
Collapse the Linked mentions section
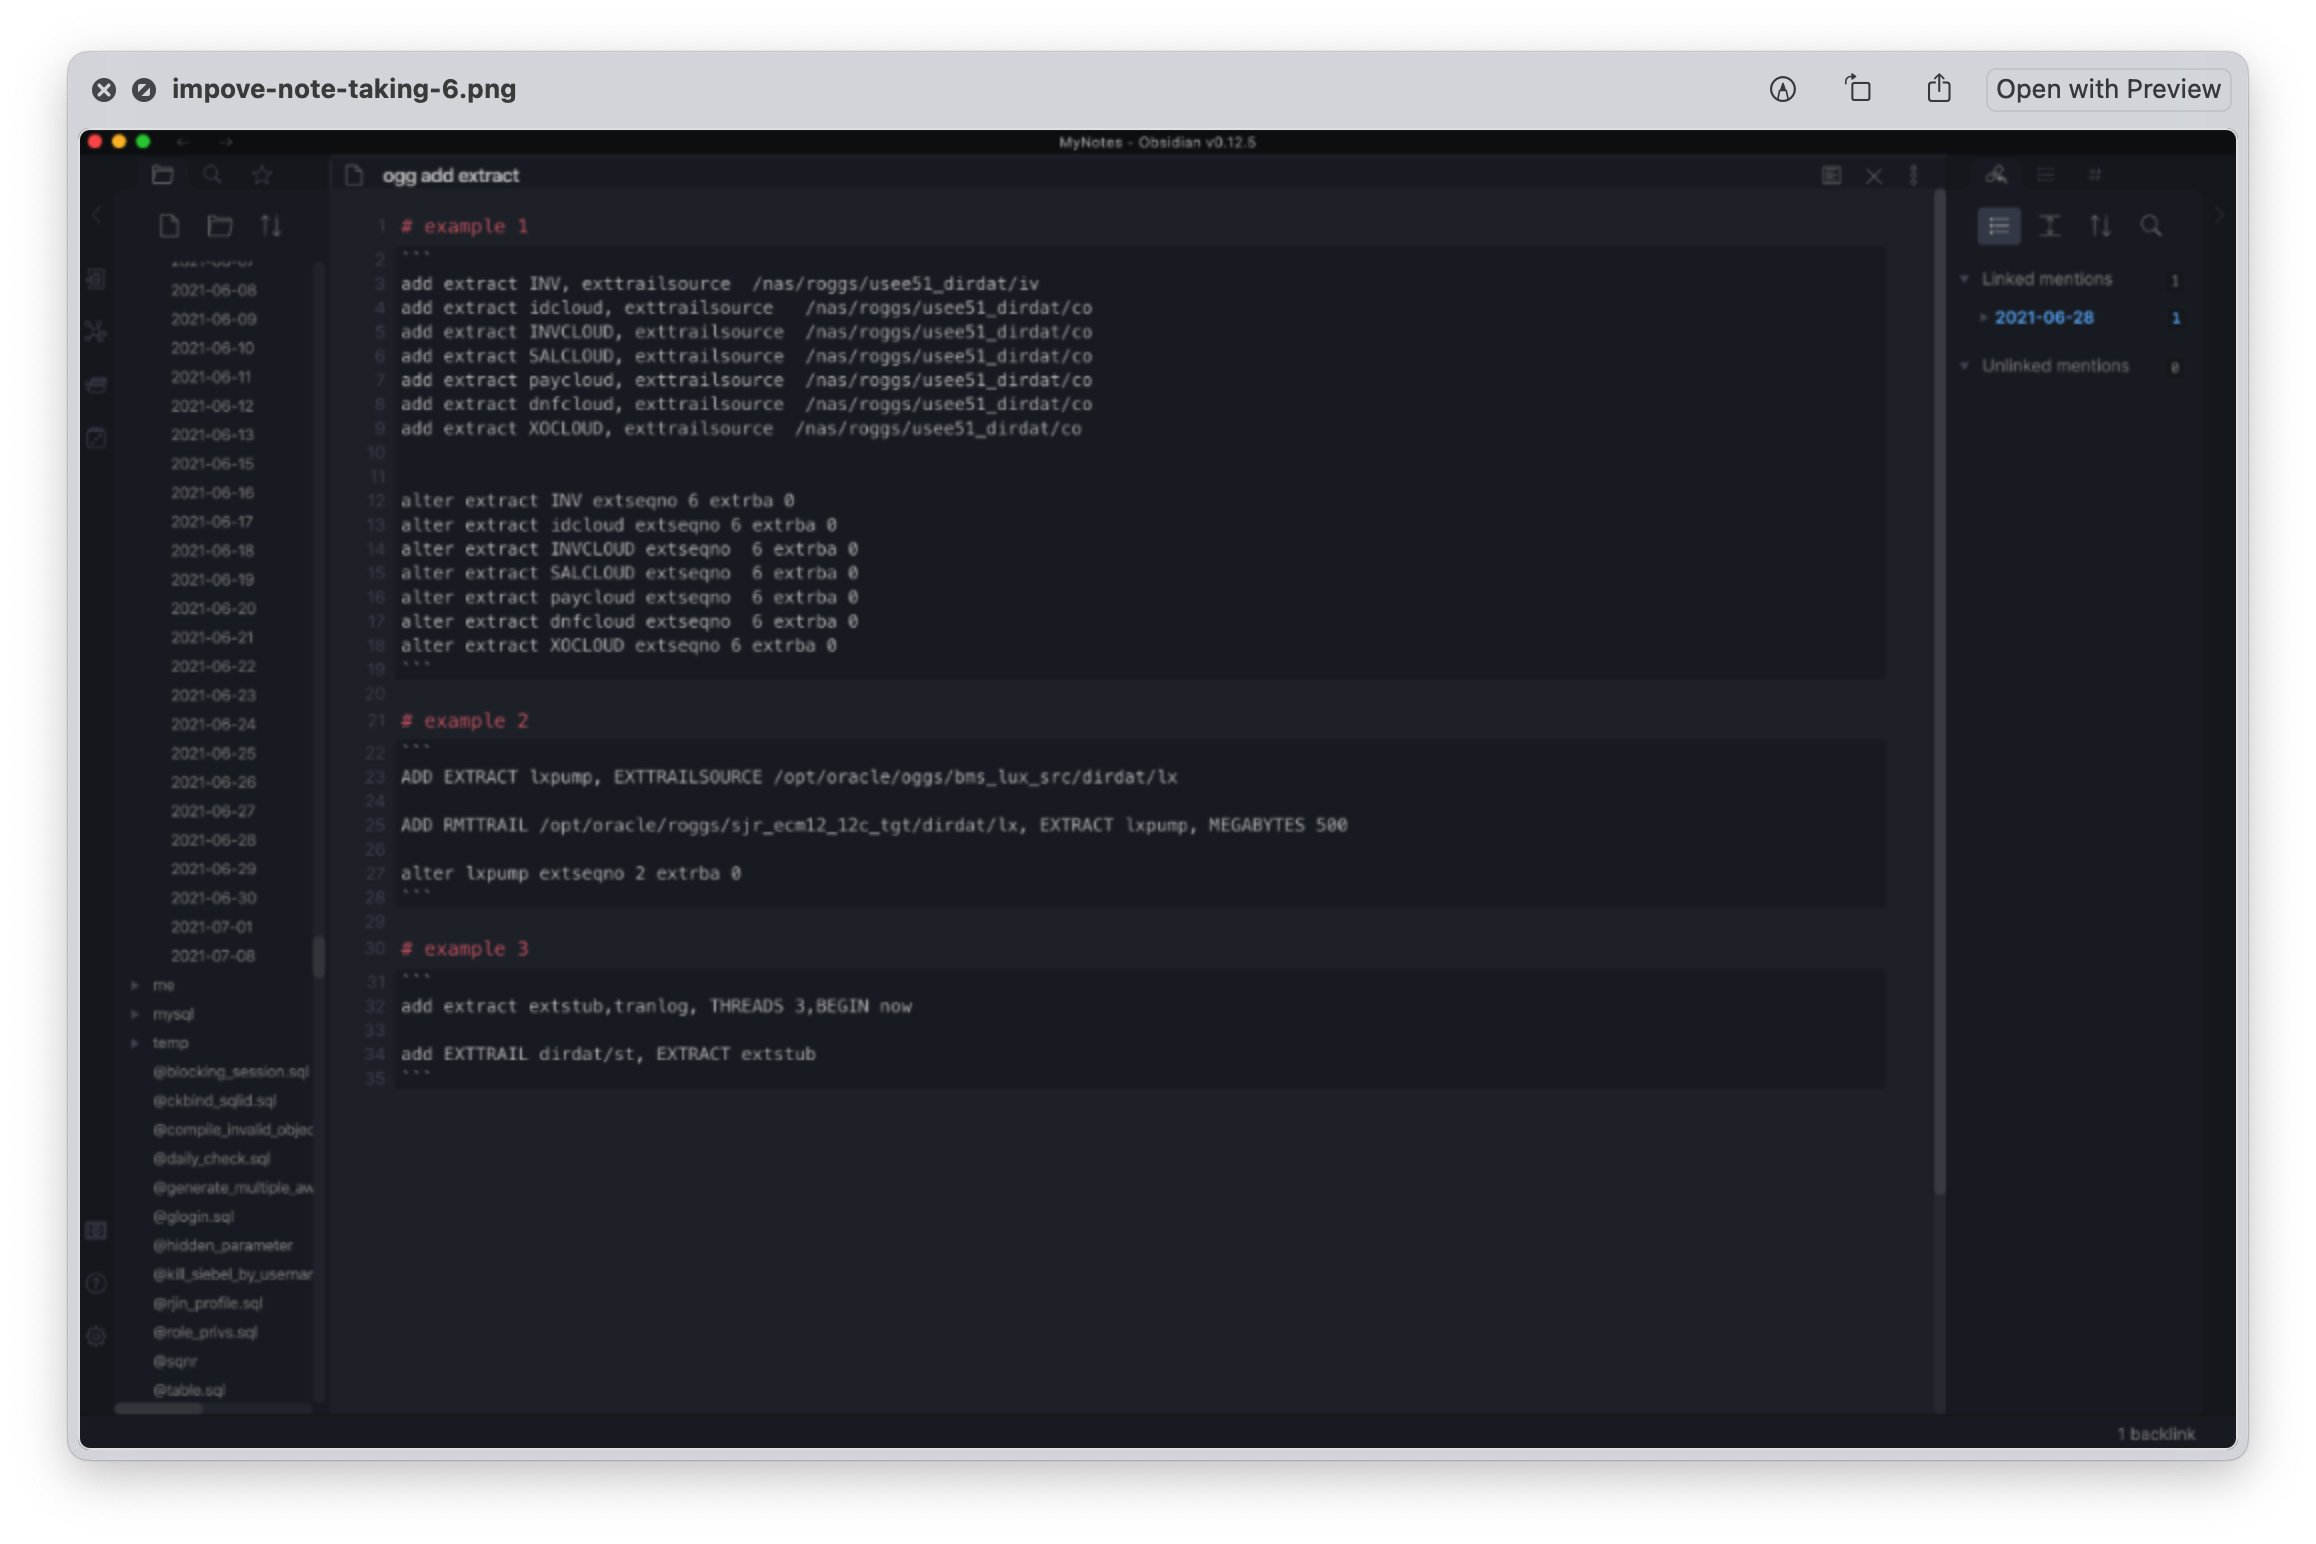click(x=1964, y=279)
